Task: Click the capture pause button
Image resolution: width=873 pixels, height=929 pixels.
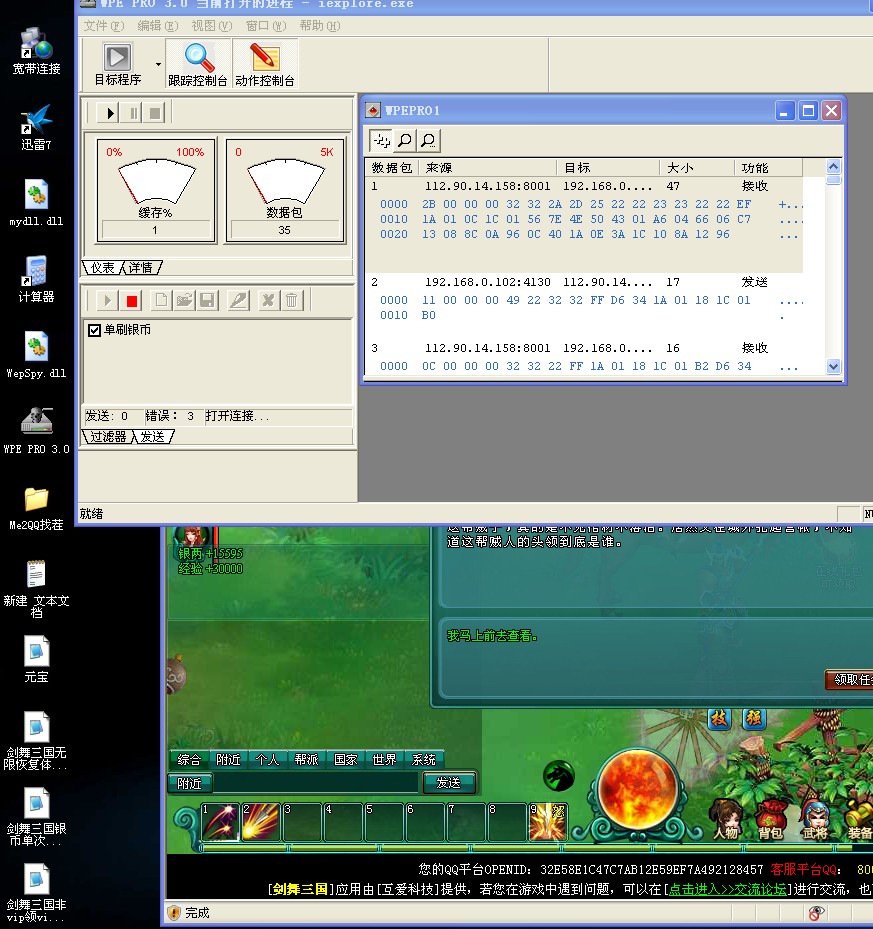Action: point(133,113)
